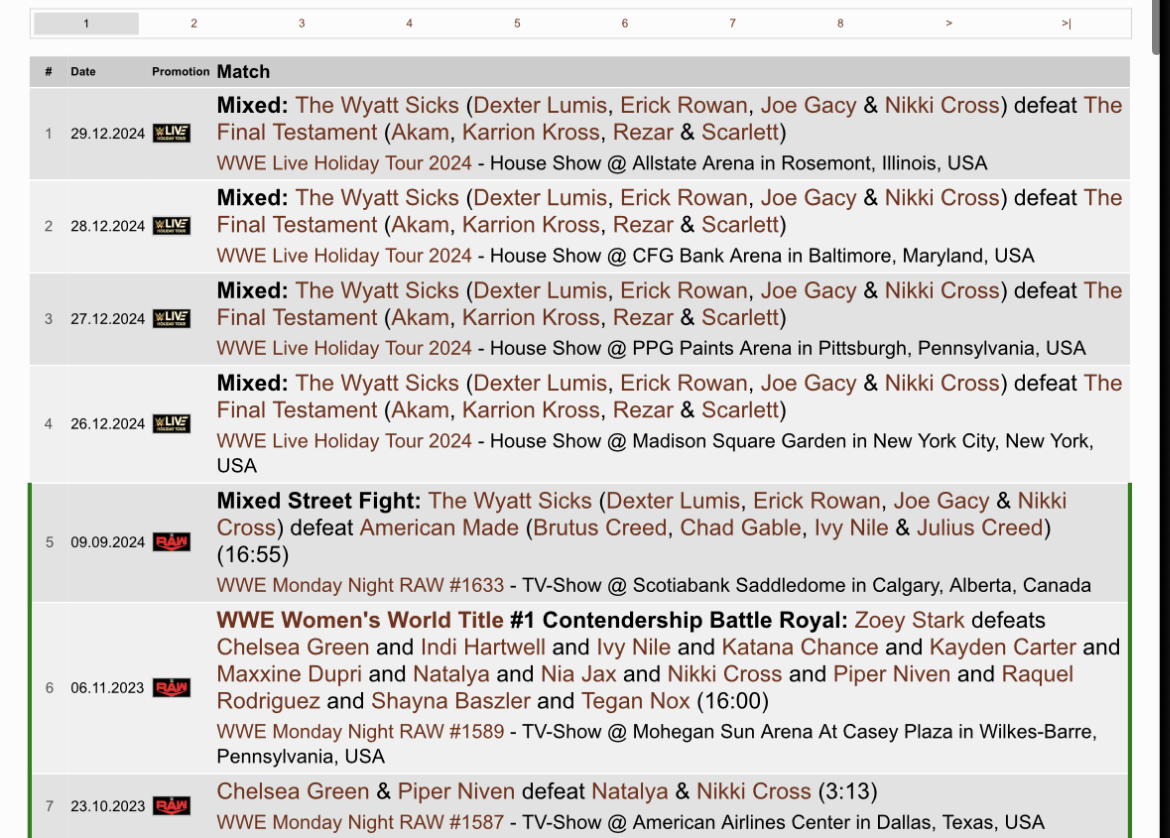Image resolution: width=1170 pixels, height=838 pixels.
Task: Open Karrion Kross link in row 2
Action: click(x=531, y=225)
